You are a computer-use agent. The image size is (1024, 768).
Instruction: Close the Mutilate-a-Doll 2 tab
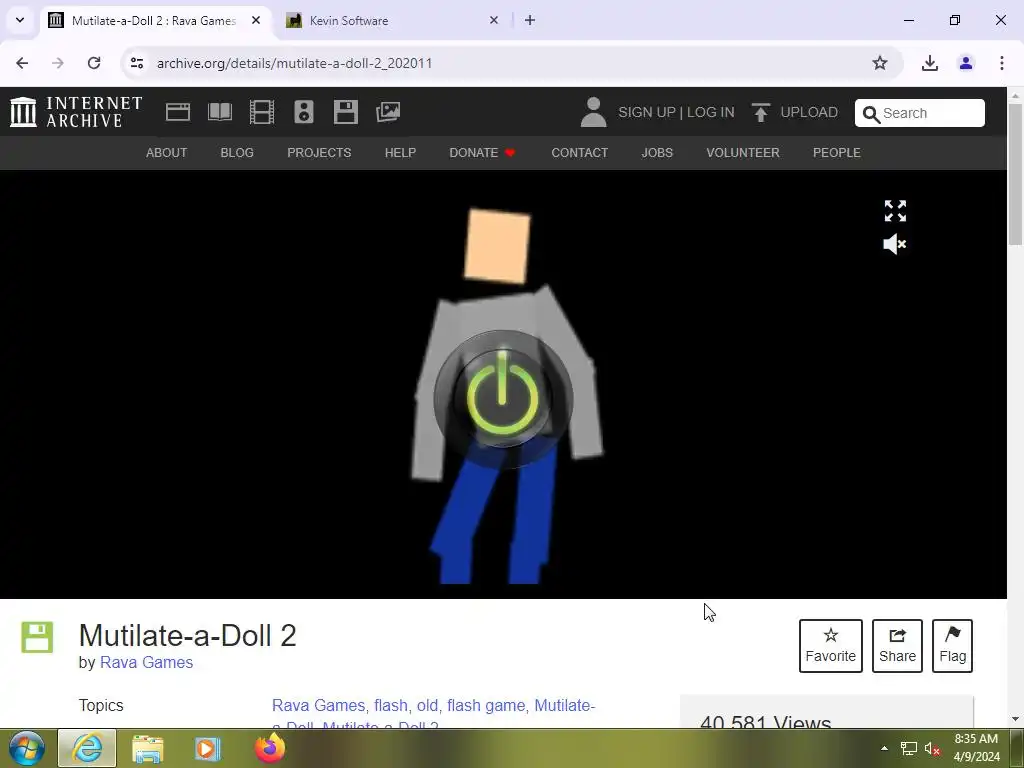click(256, 20)
